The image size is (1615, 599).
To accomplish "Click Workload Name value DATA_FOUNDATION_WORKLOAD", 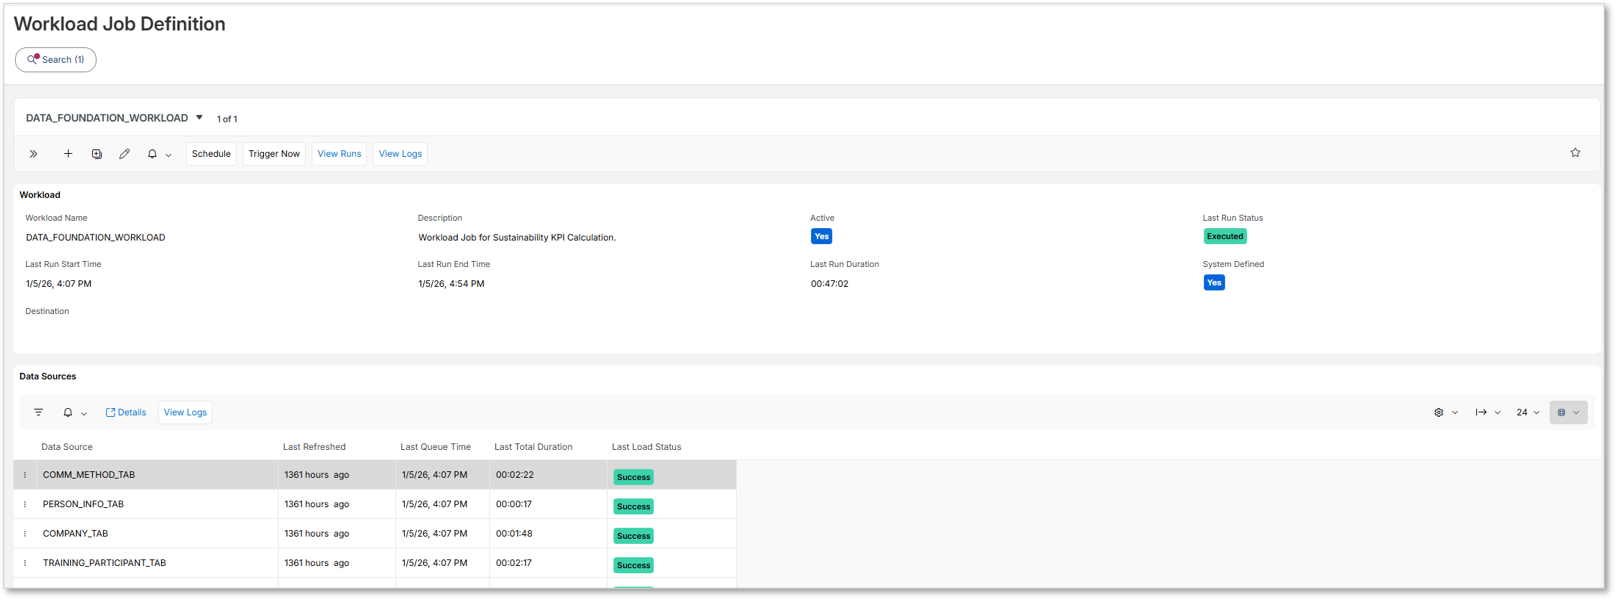I will [x=95, y=238].
